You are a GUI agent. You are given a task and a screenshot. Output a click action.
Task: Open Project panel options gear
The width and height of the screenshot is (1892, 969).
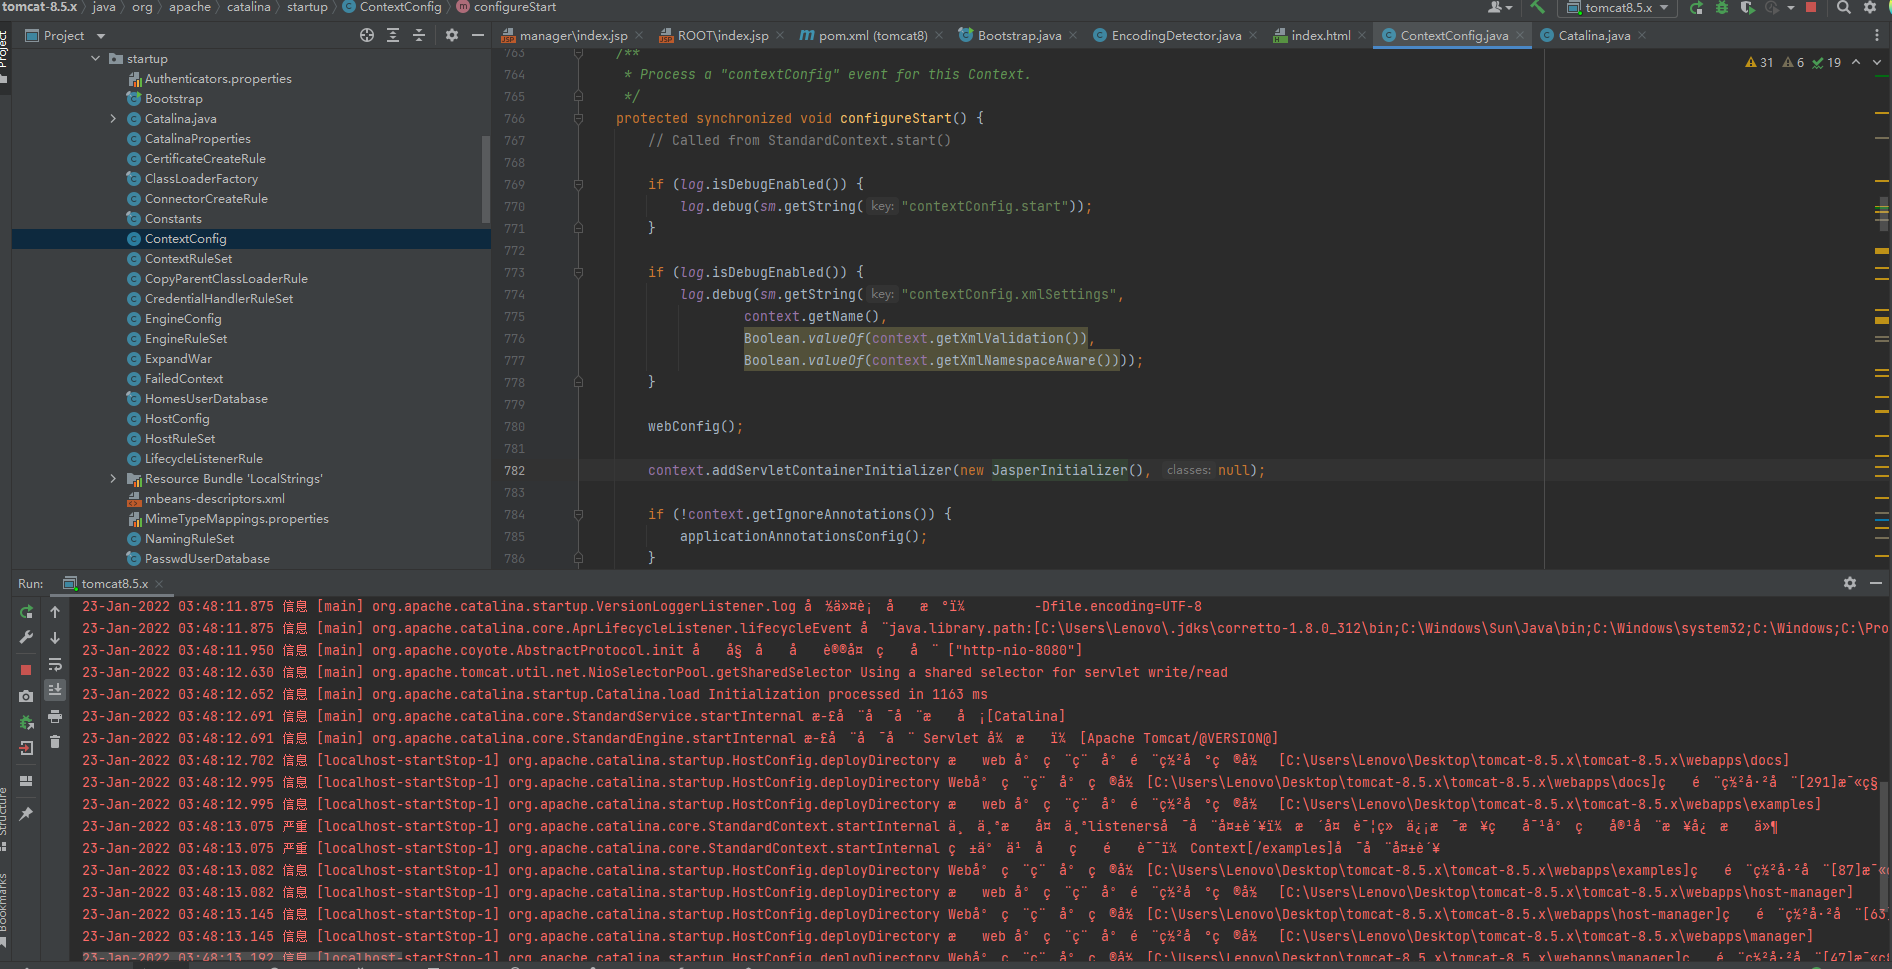(452, 35)
